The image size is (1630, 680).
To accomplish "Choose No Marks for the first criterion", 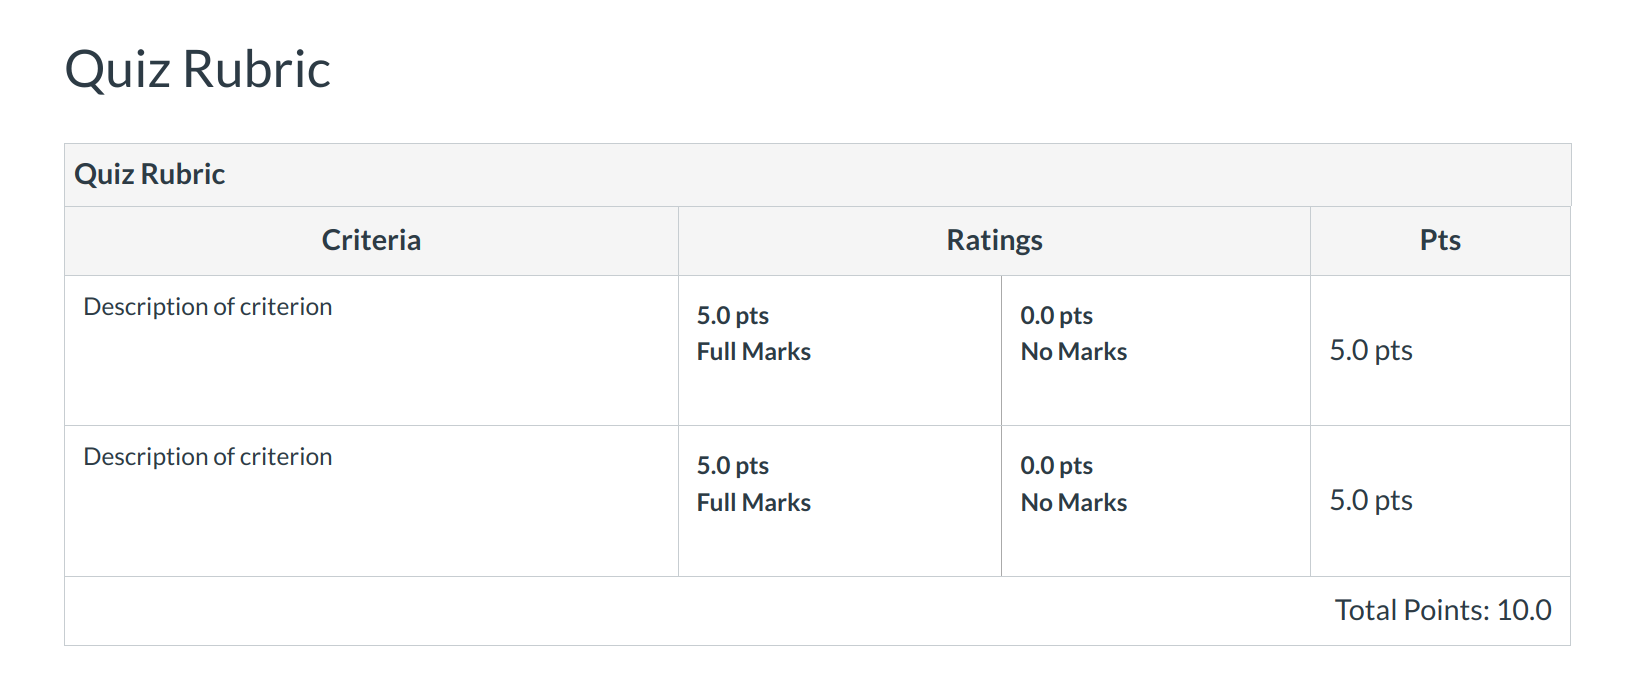I will click(1073, 352).
